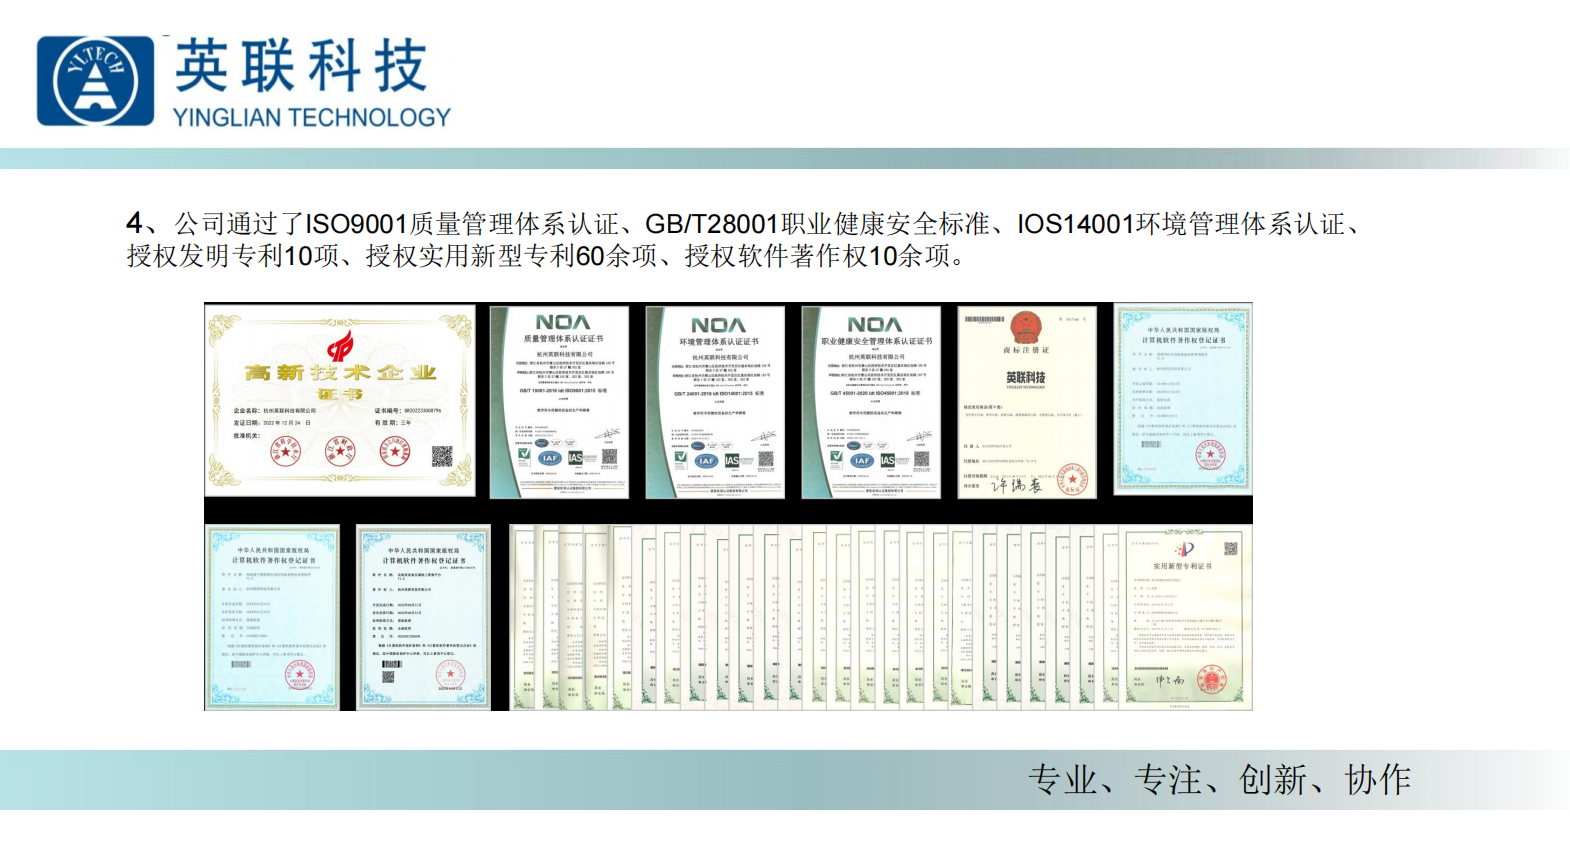Screen dimensions: 1570x868
Task: Click the YLTECH circular logo icon
Action: (x=96, y=82)
